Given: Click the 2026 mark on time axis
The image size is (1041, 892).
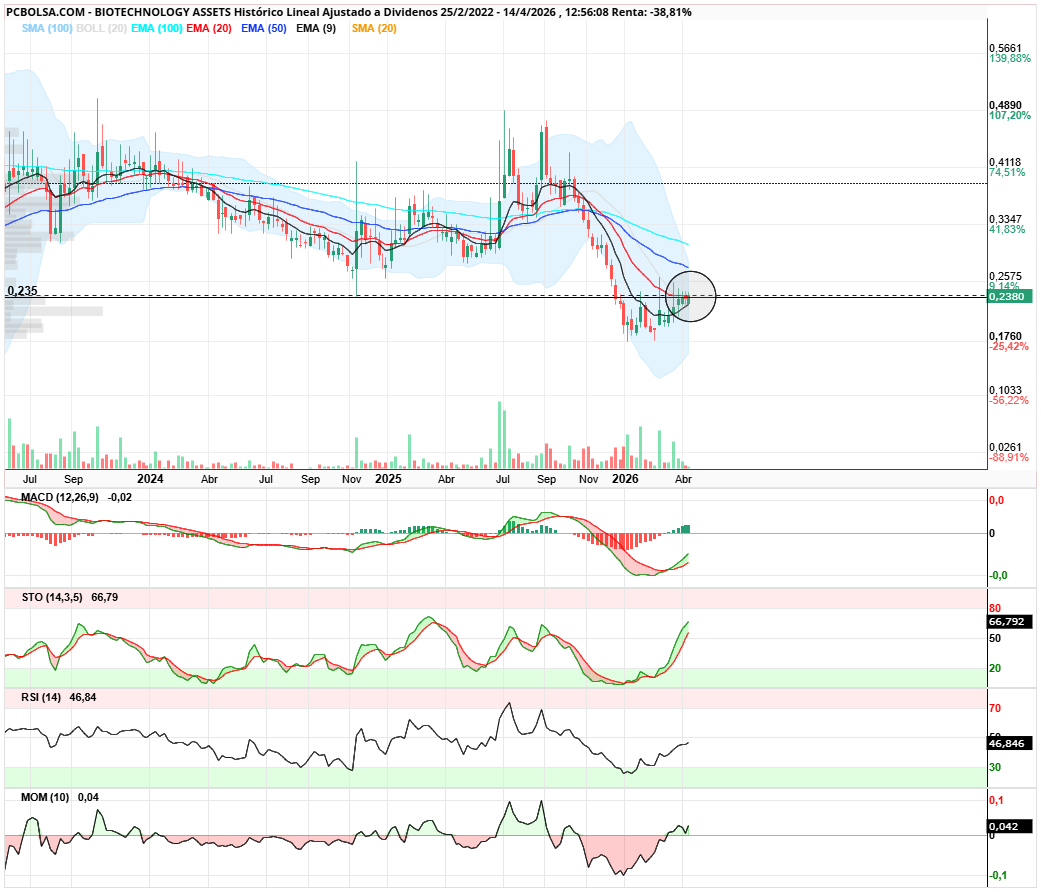Looking at the screenshot, I should (x=625, y=479).
